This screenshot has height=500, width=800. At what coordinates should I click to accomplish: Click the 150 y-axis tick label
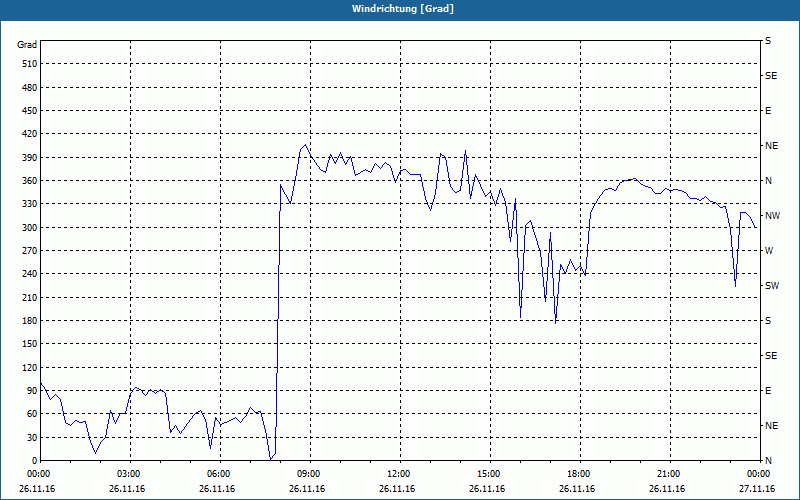point(30,344)
